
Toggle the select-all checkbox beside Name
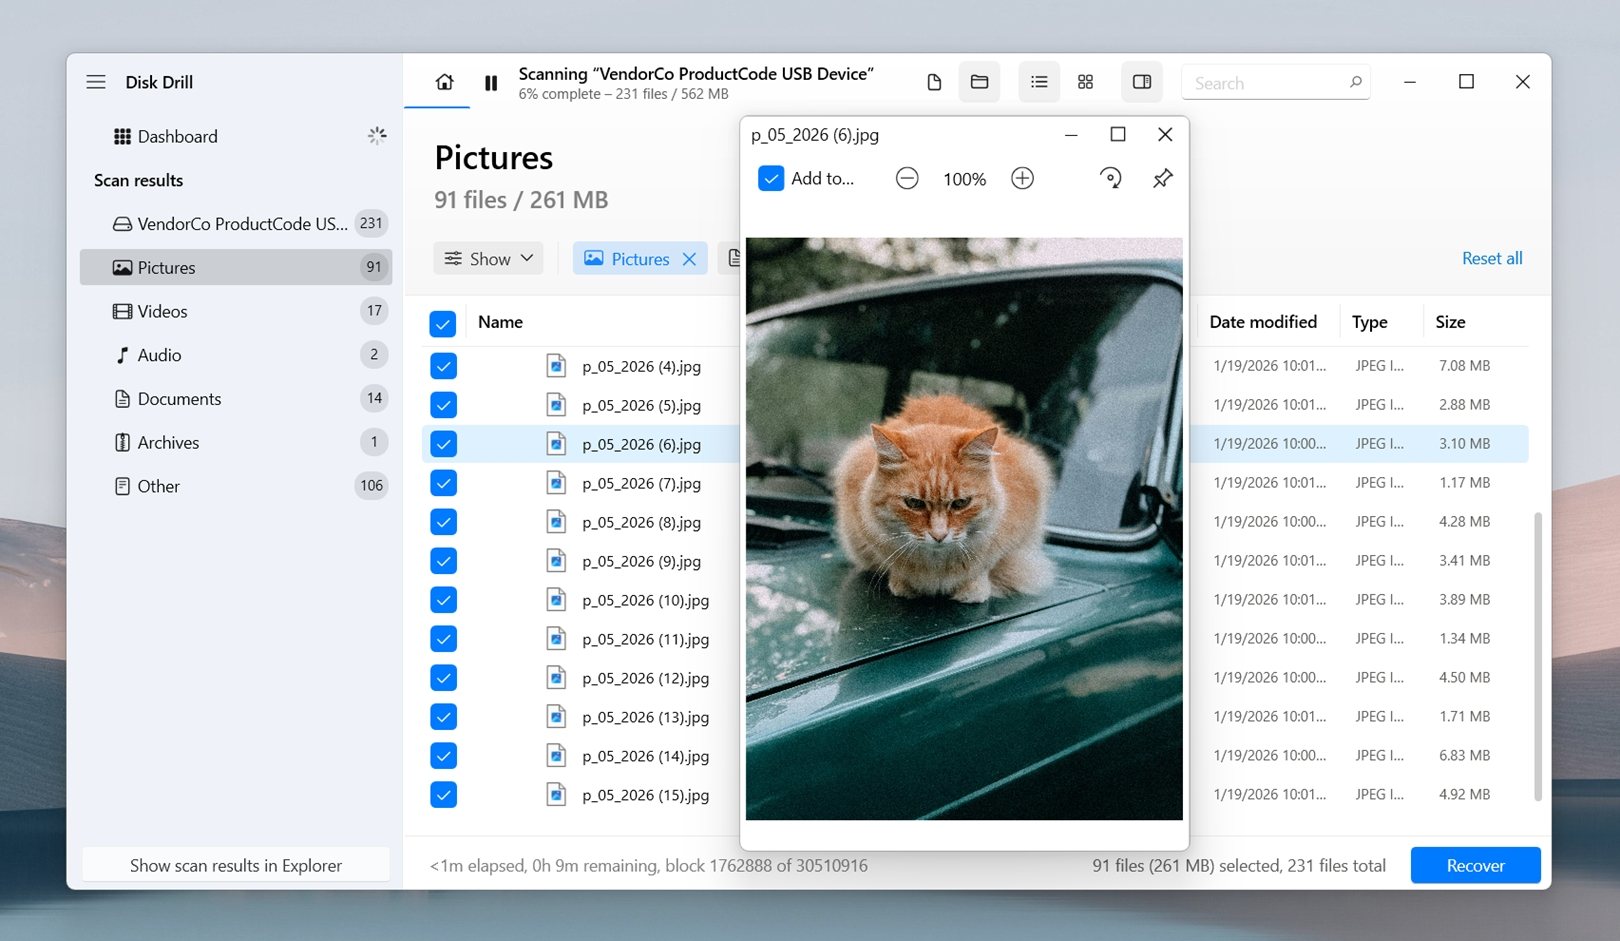(x=443, y=323)
